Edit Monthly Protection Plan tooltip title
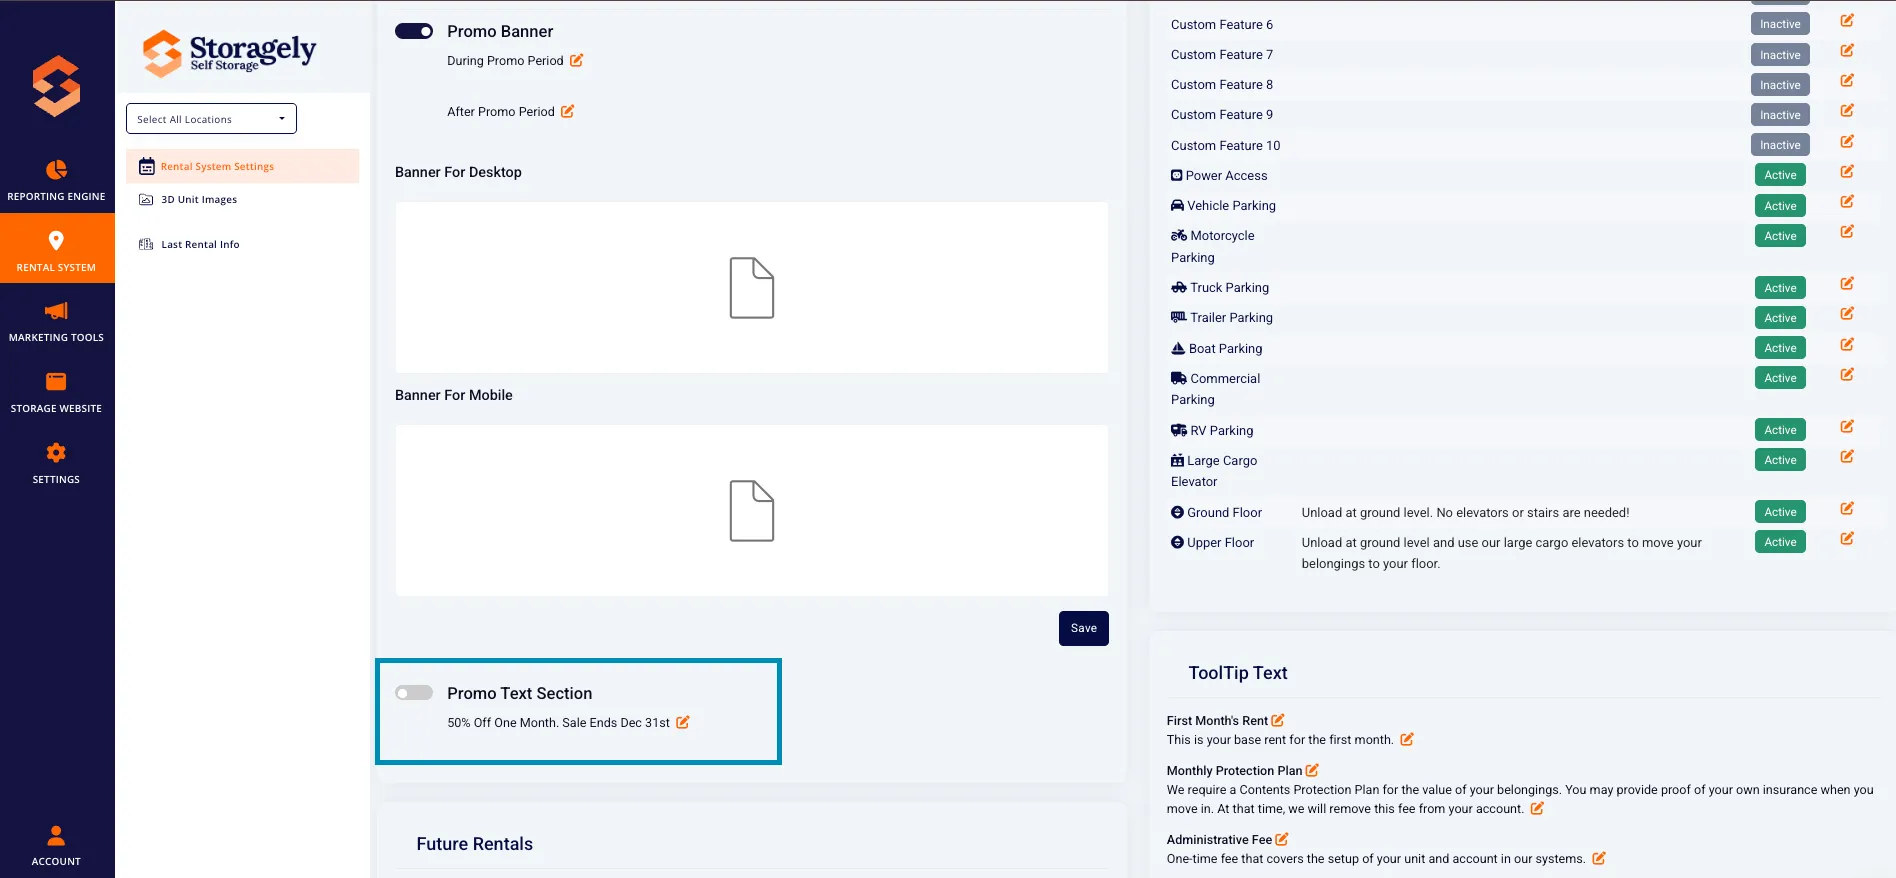This screenshot has width=1896, height=878. click(x=1312, y=770)
